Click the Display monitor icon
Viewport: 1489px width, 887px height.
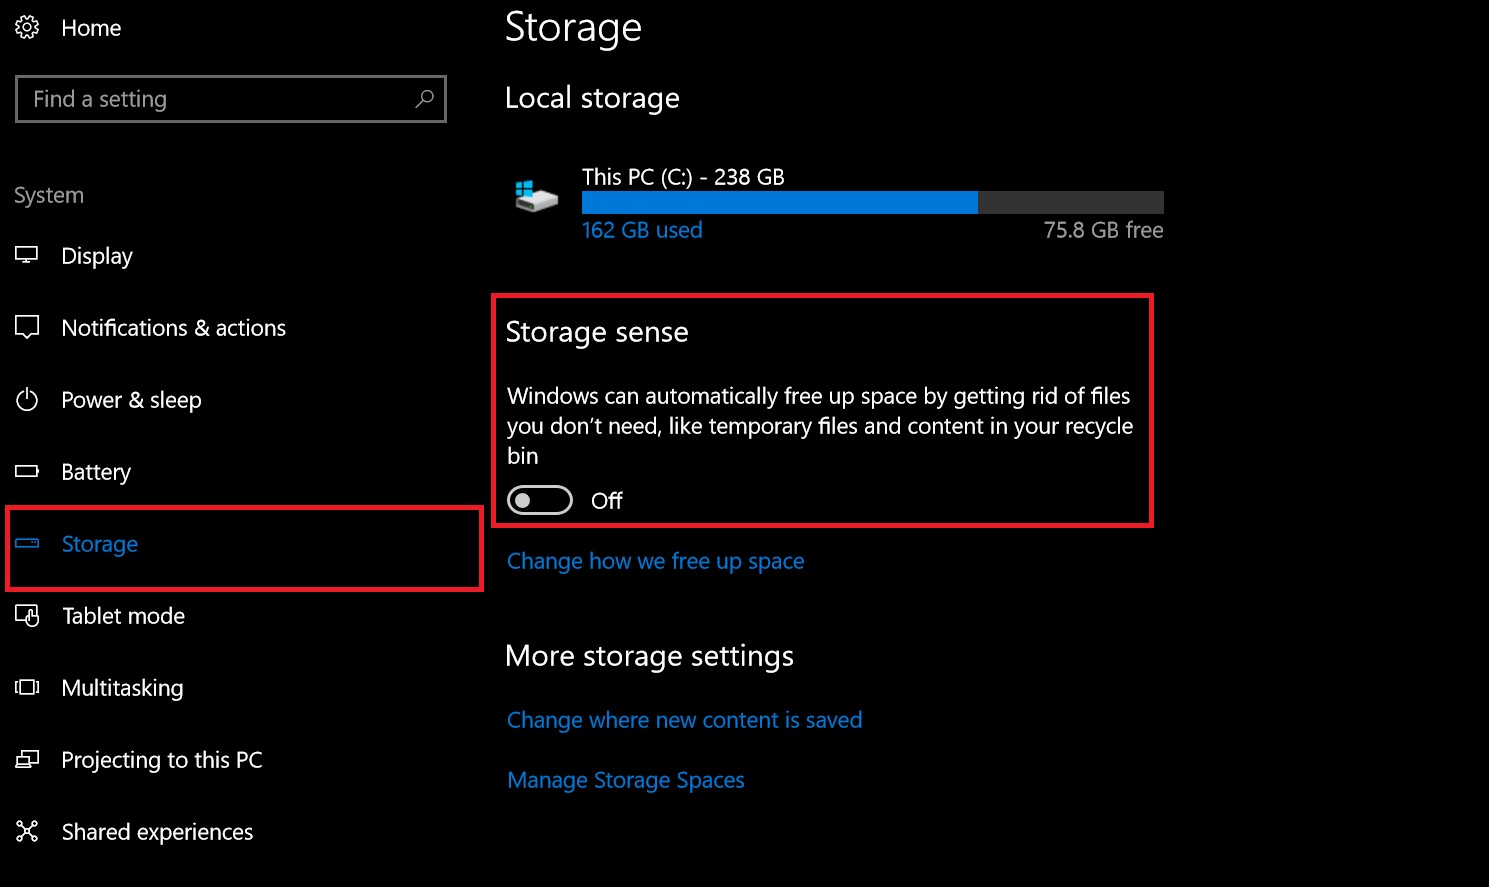pyautogui.click(x=27, y=255)
